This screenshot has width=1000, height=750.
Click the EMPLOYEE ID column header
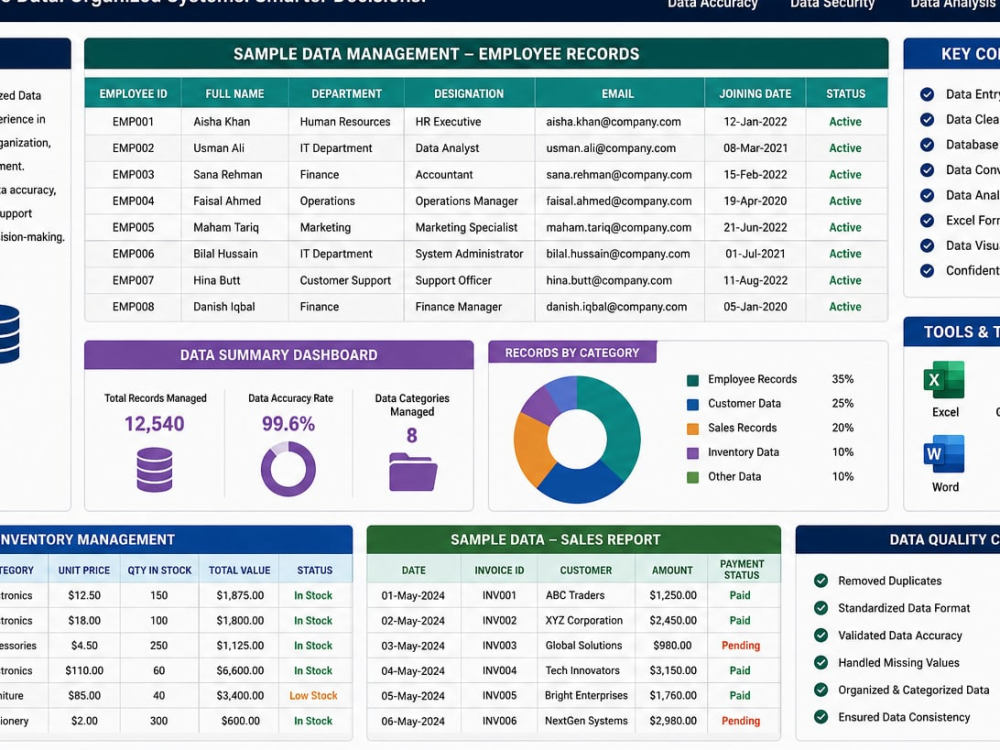click(x=133, y=94)
